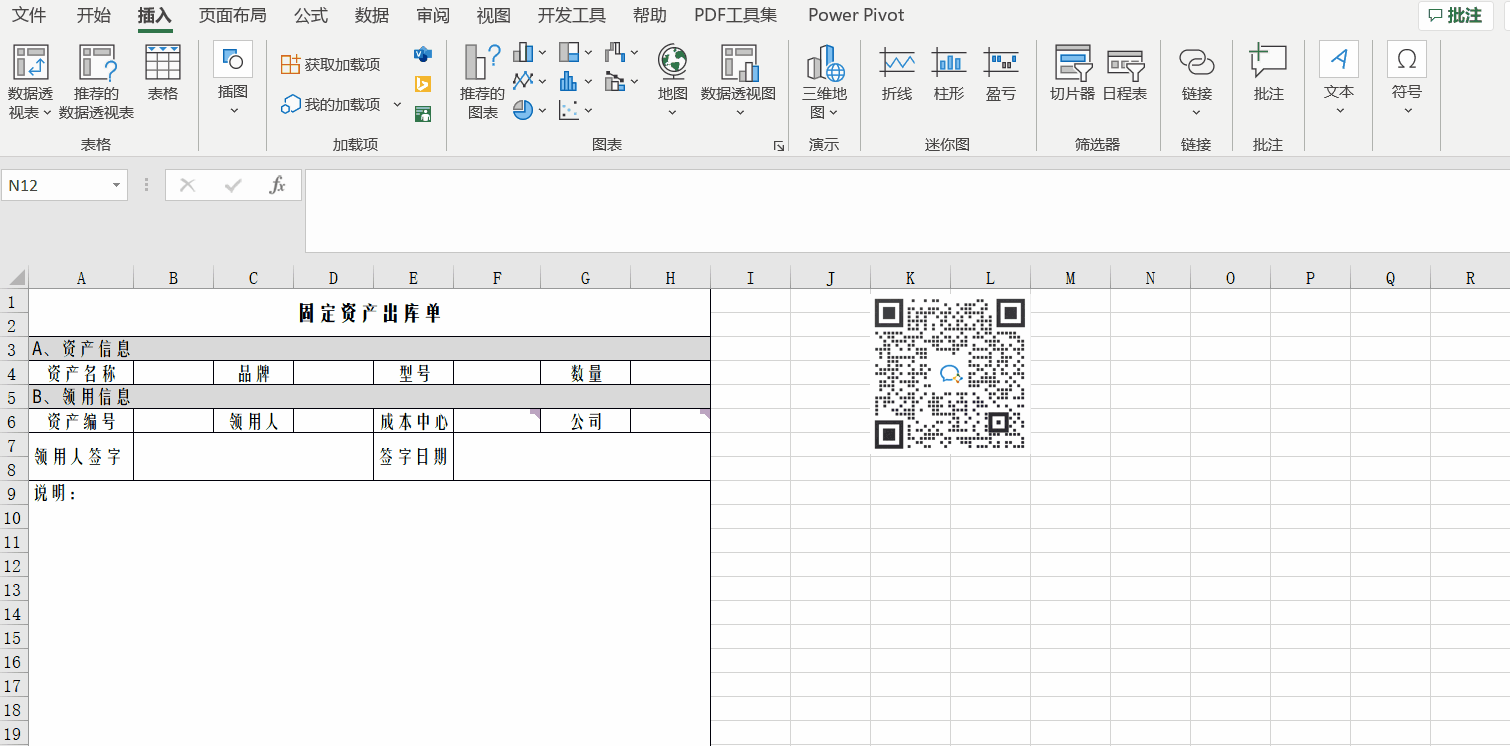Open the Bing Maps add-in
Screen dimensions: 1510x746
coord(422,84)
